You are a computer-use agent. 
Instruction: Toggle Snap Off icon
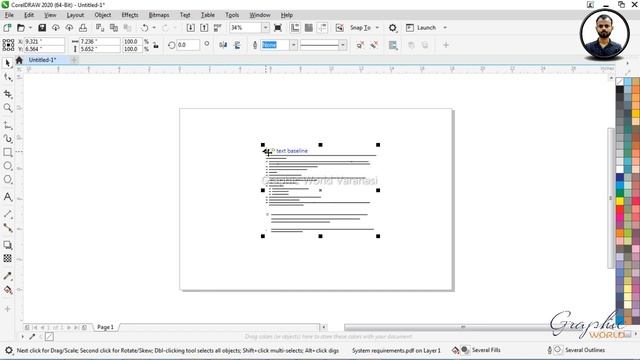point(339,28)
